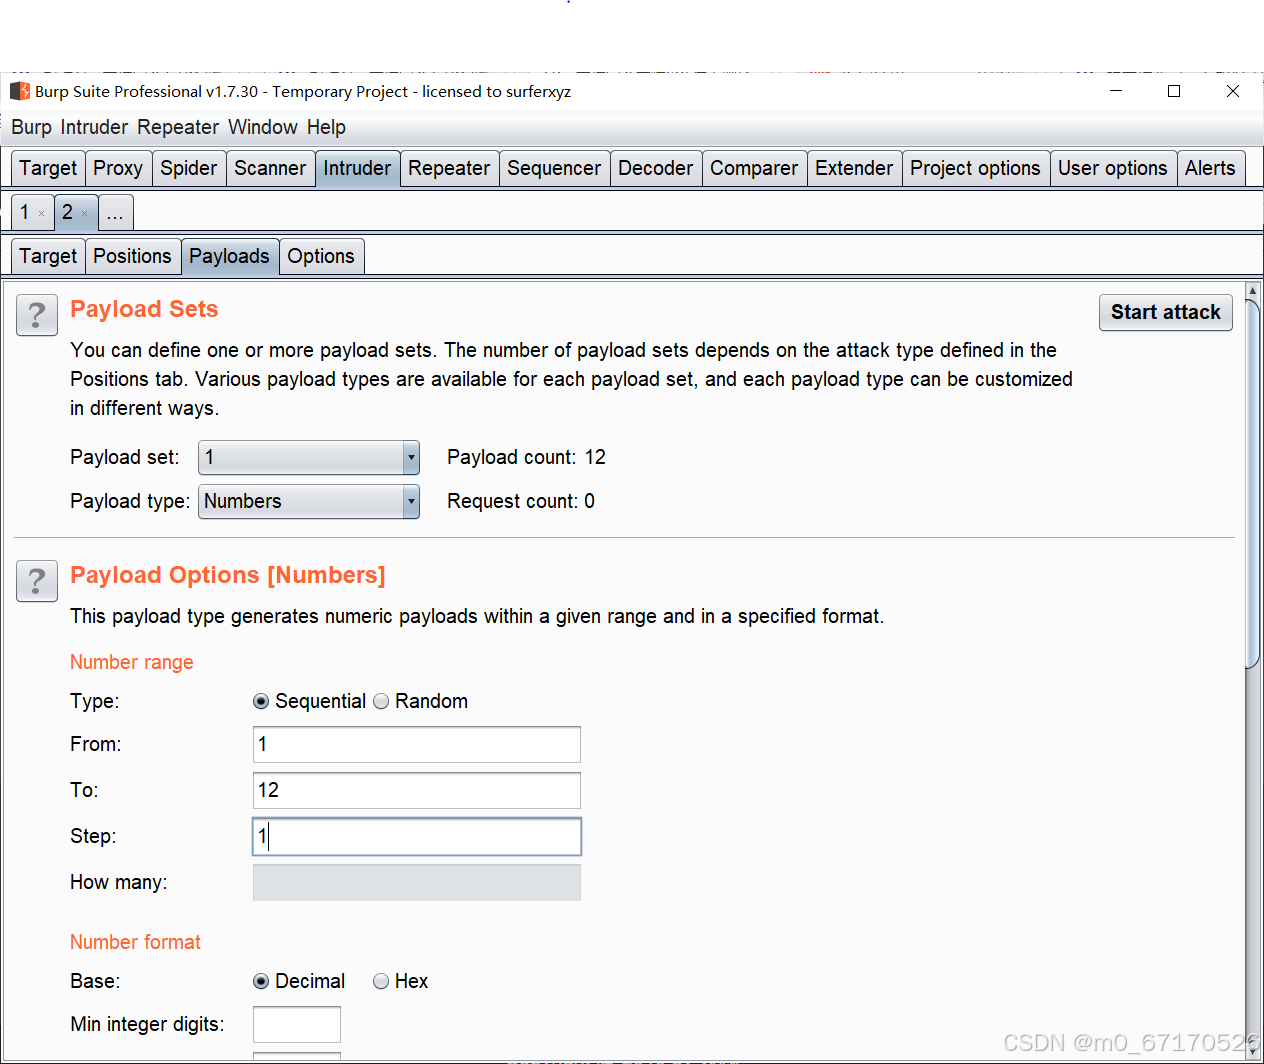Viewport: 1264px width, 1064px height.
Task: Close Intruder attack tab 2
Action: [84, 213]
